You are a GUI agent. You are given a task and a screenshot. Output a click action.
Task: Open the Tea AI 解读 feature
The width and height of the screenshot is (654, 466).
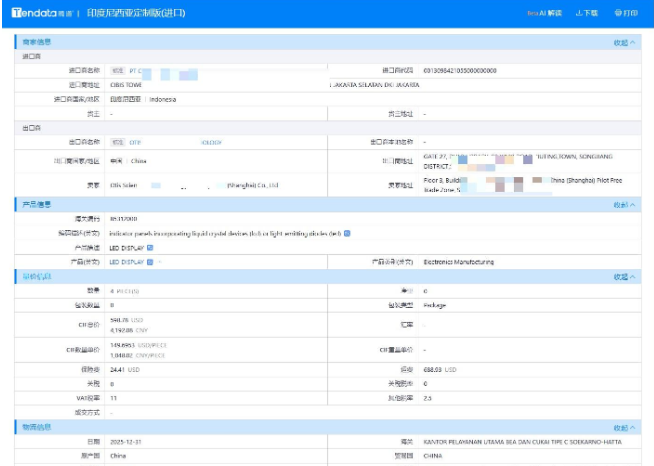(x=544, y=13)
